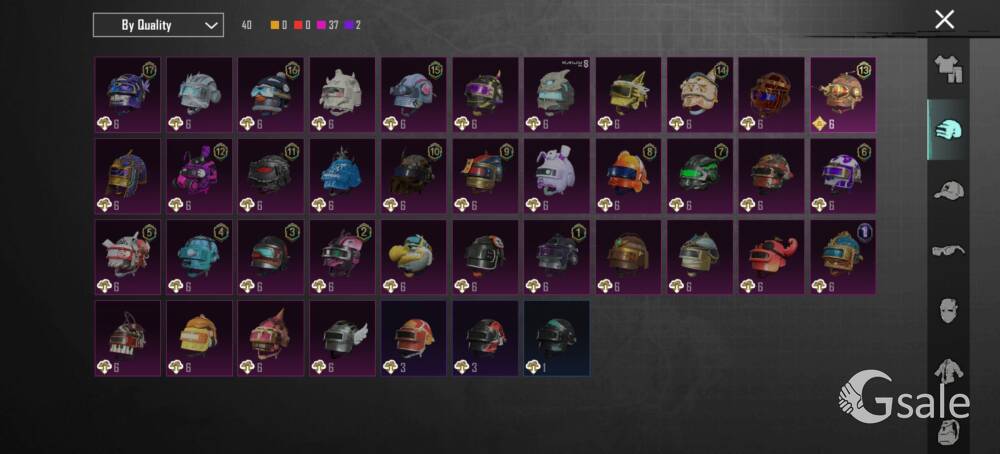The height and width of the screenshot is (454, 1000).
Task: Close the inventory with the X icon
Action: coord(945,20)
